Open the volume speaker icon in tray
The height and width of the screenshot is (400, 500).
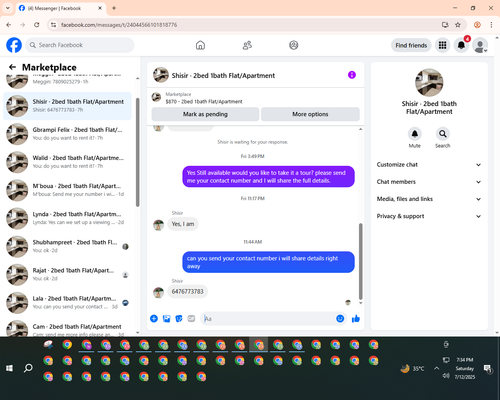coord(446,376)
